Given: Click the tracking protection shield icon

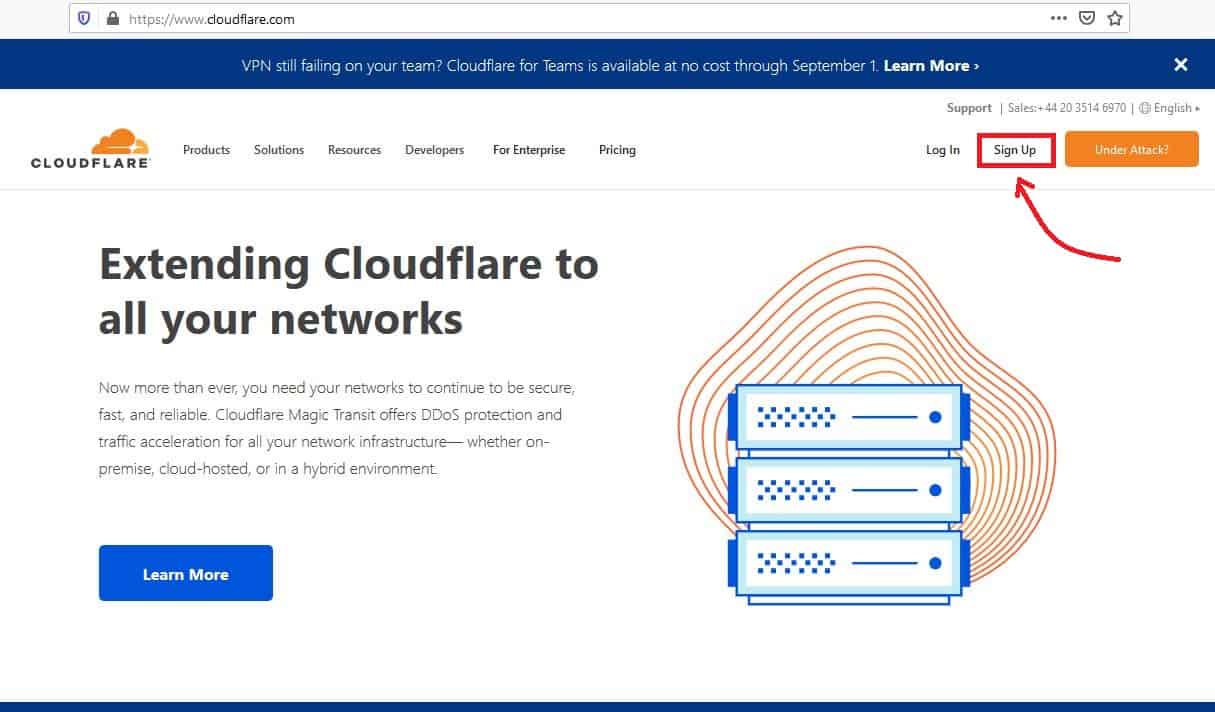Looking at the screenshot, I should coord(84,18).
